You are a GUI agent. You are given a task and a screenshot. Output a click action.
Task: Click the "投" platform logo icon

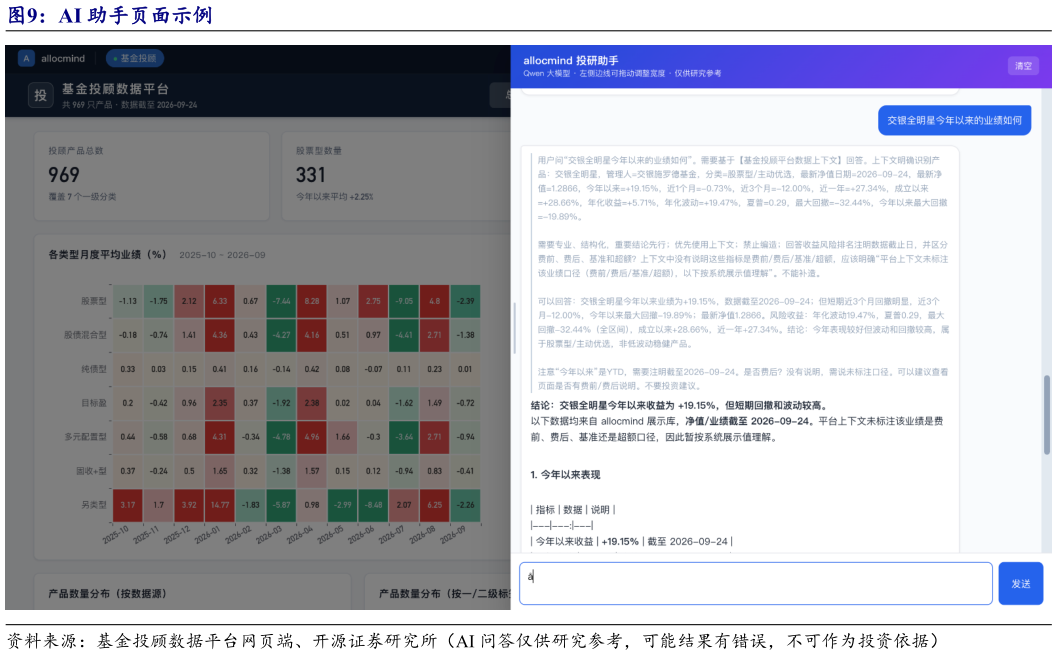(x=40, y=95)
